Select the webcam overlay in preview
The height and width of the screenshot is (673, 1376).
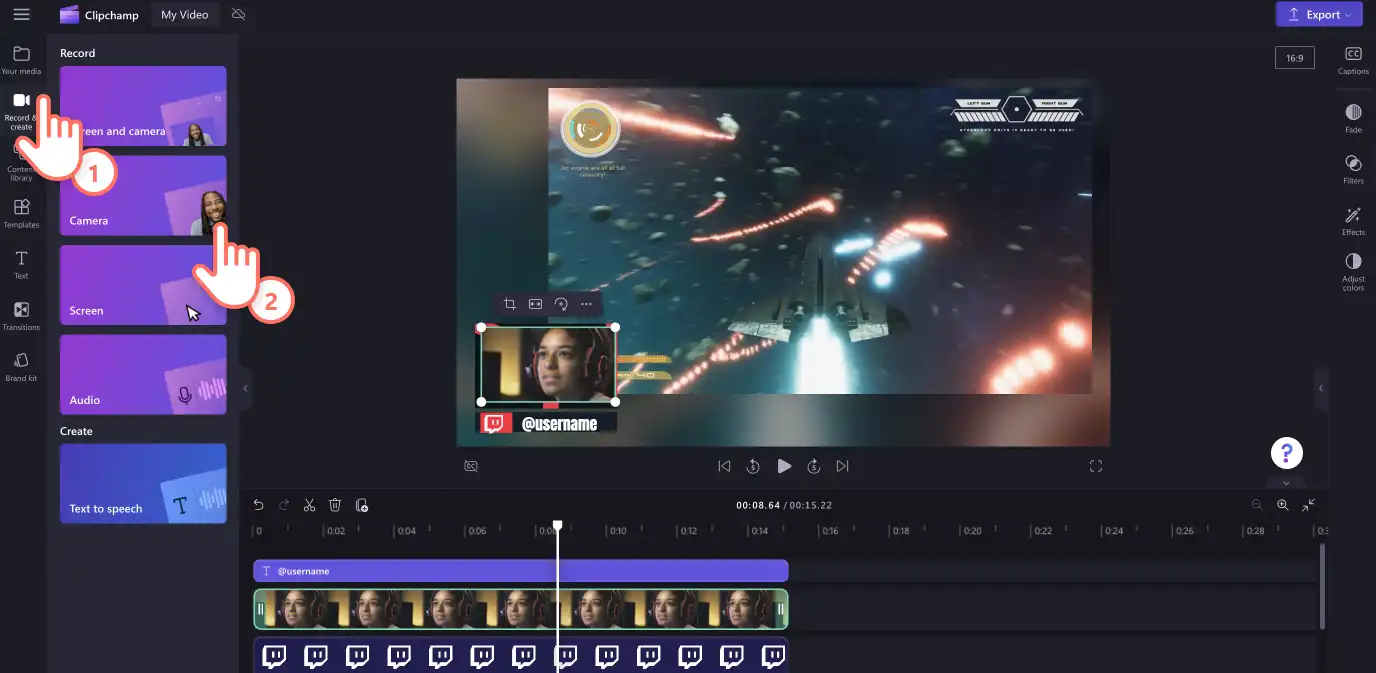click(548, 364)
